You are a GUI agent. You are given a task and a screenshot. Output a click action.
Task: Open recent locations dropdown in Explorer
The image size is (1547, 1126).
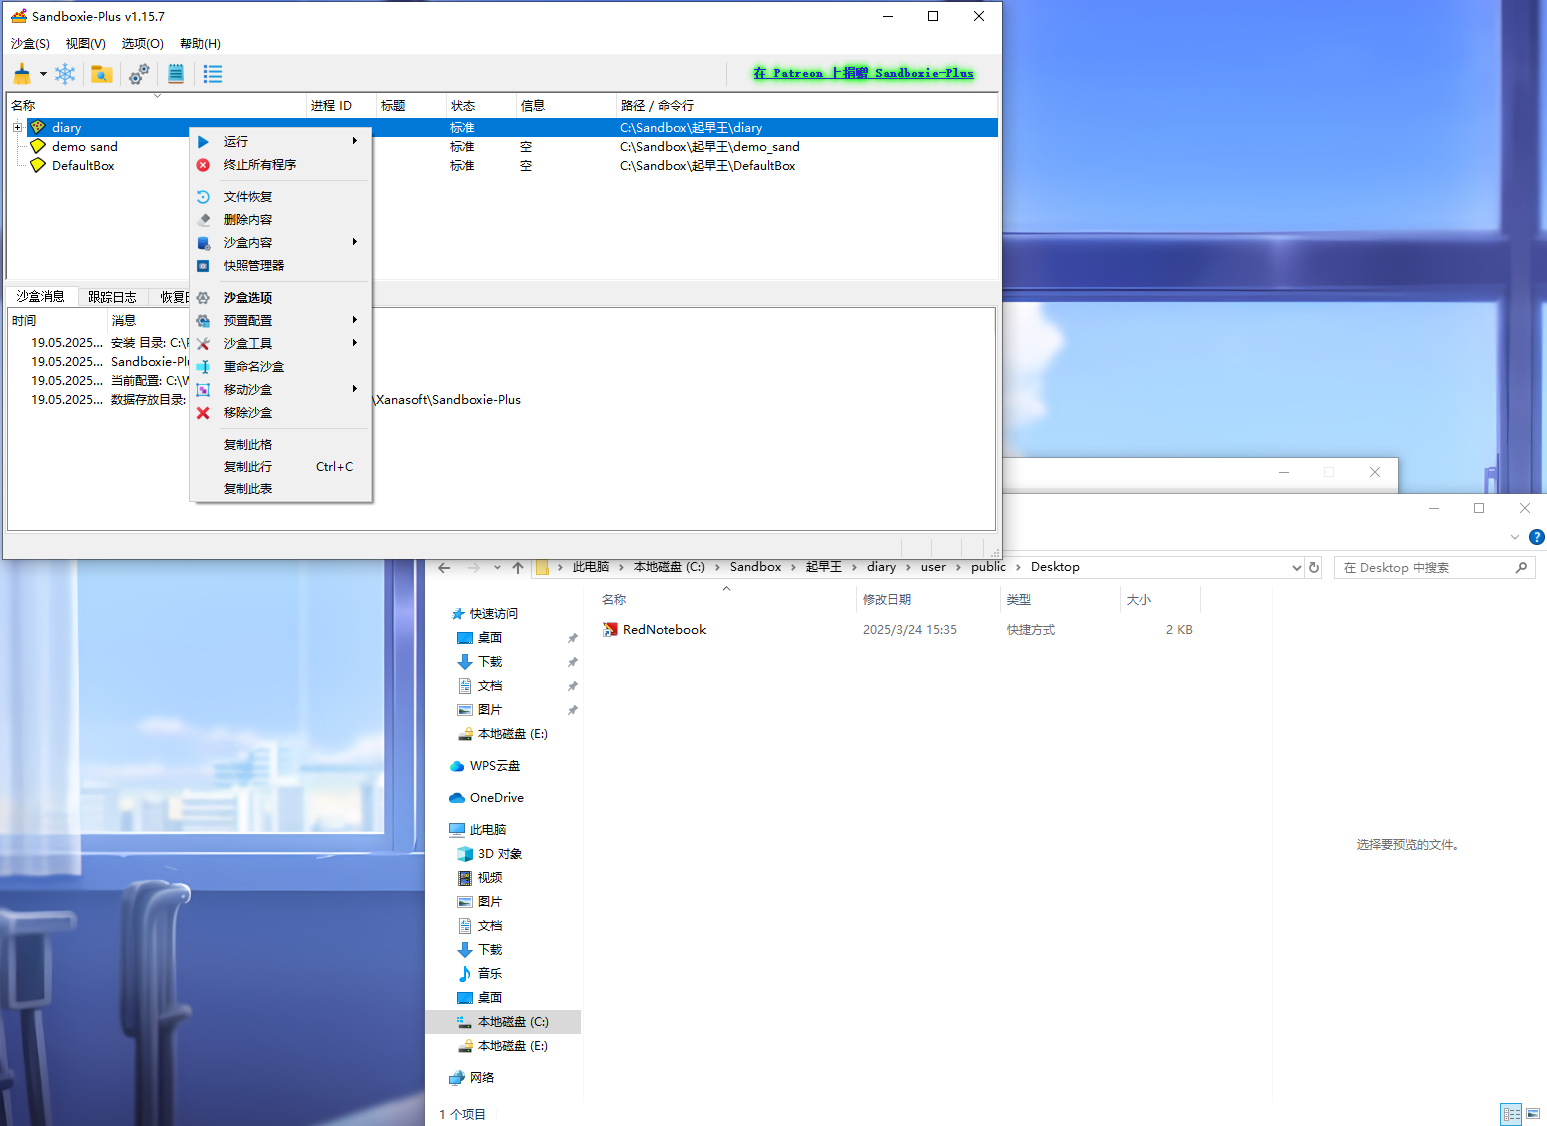497,568
